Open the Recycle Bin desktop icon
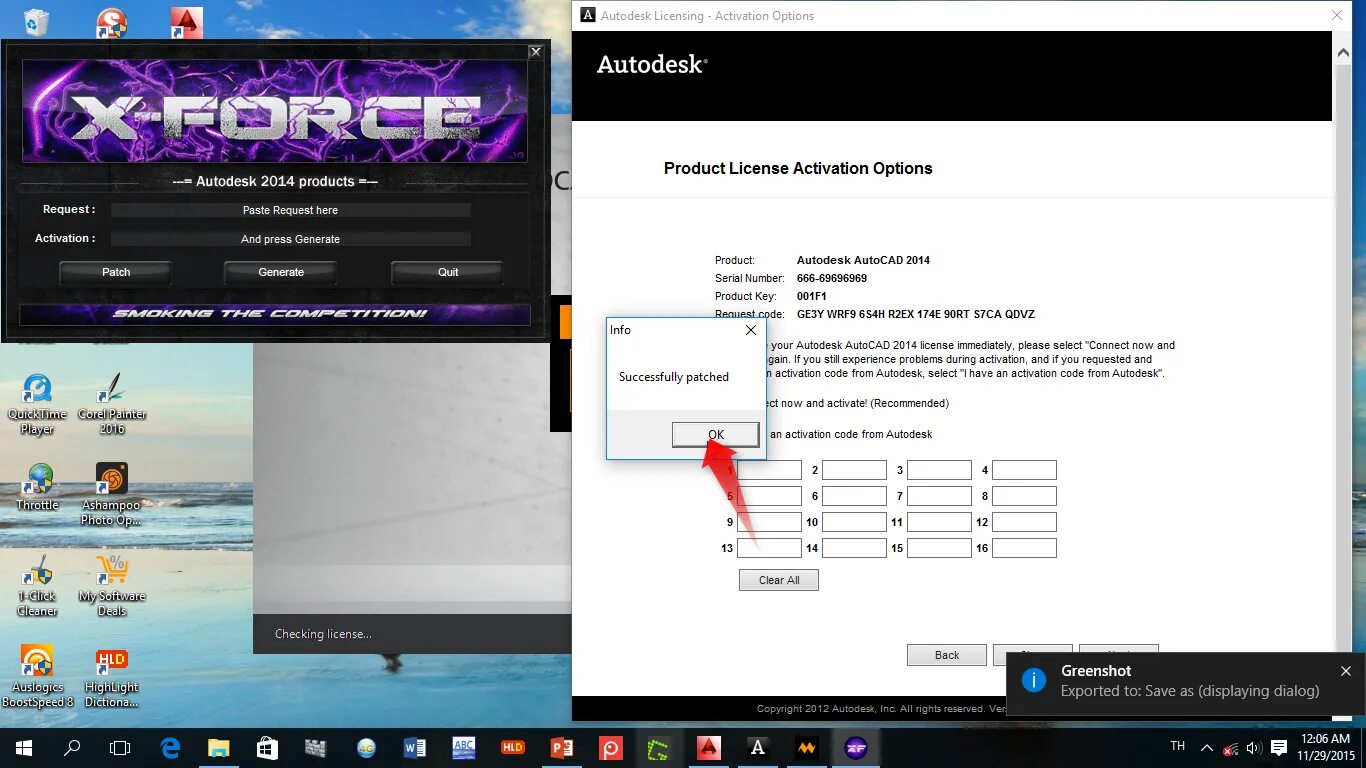Image resolution: width=1366 pixels, height=768 pixels. [37, 22]
